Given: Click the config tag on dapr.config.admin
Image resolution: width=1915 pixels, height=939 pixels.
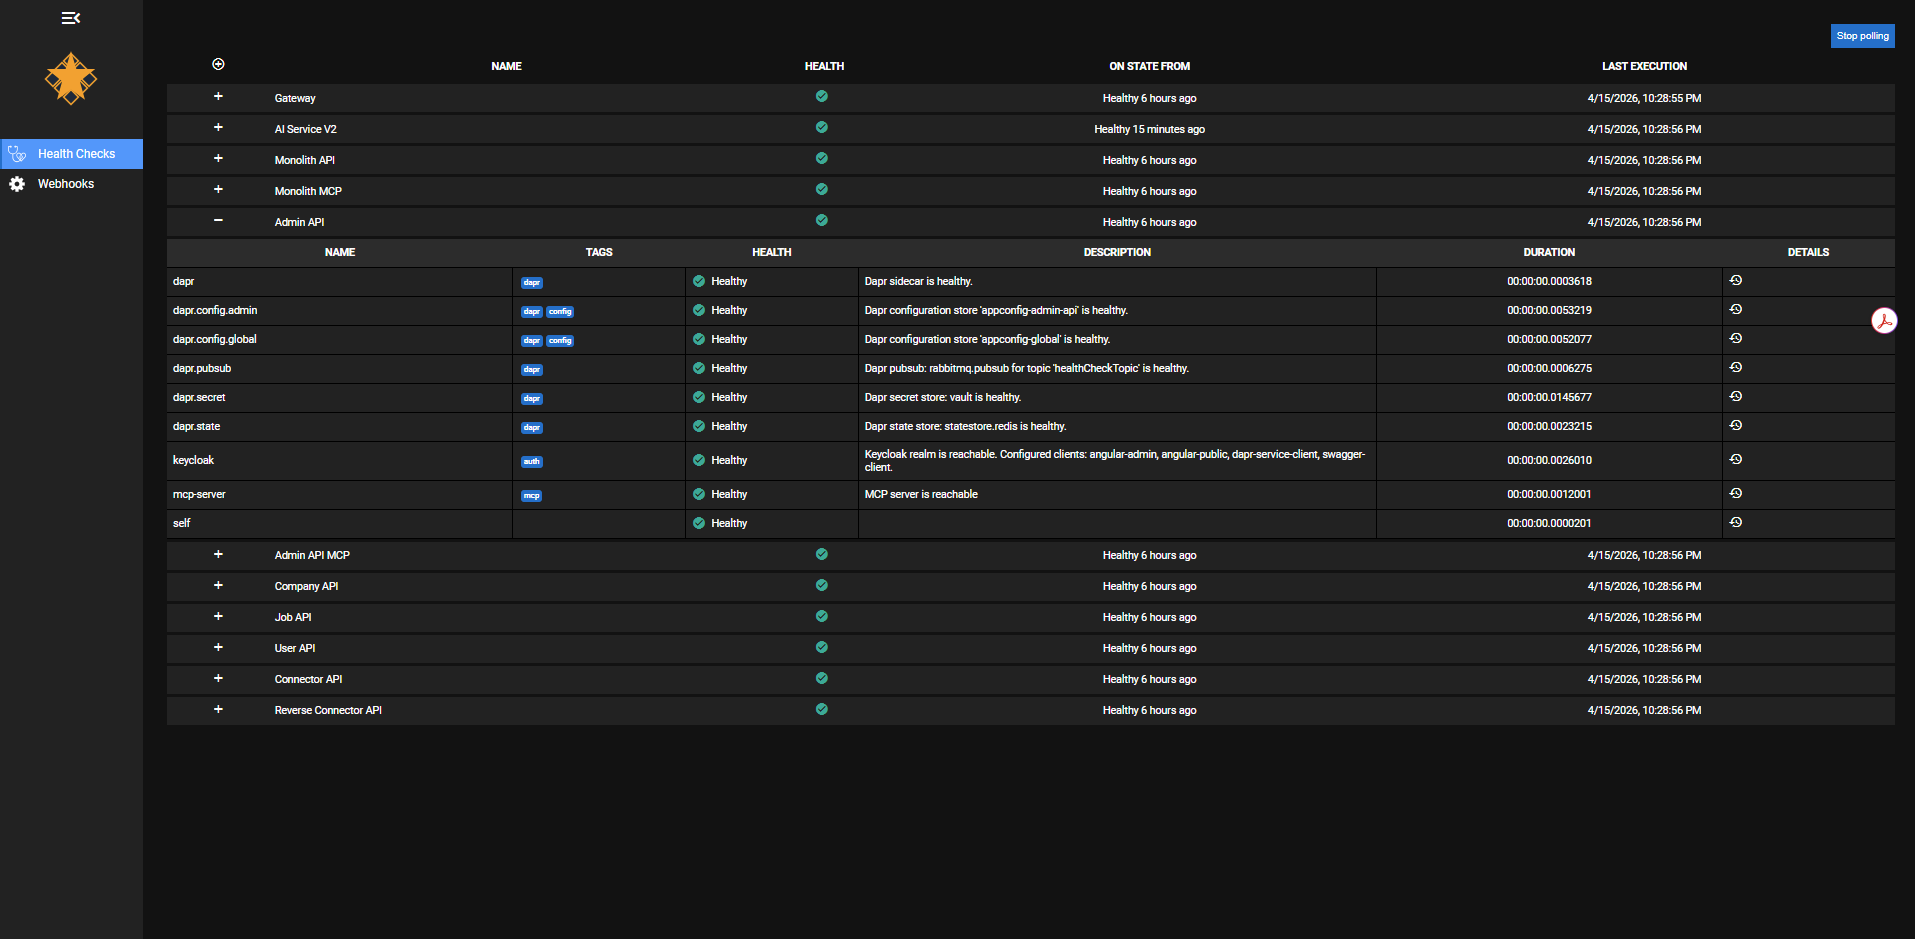Looking at the screenshot, I should point(560,312).
